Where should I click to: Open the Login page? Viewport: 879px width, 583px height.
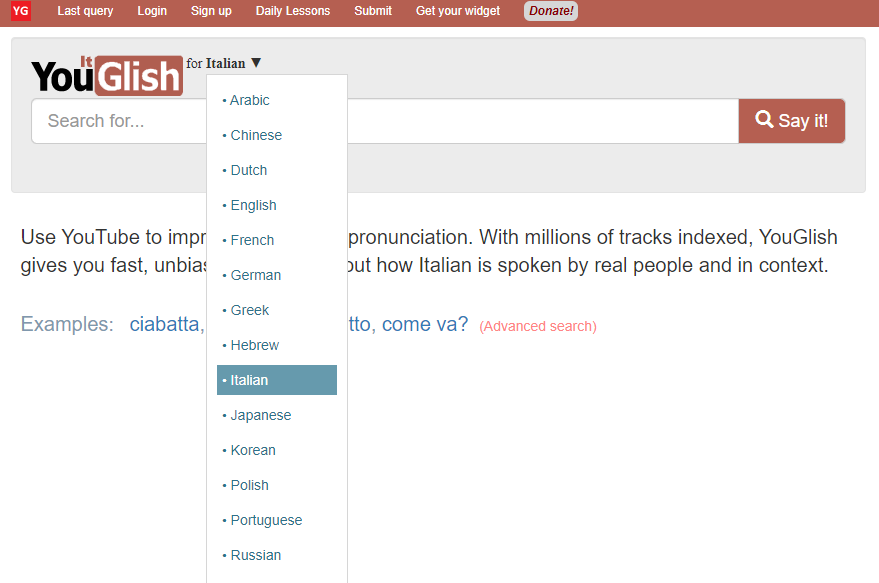[152, 11]
